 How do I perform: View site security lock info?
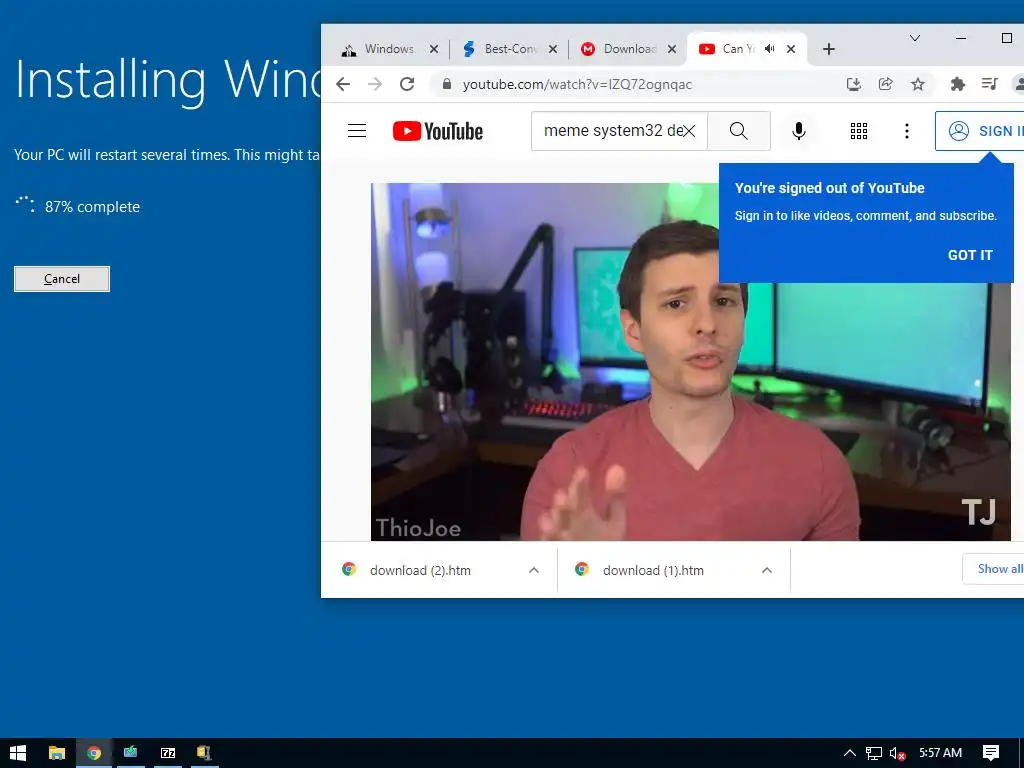tap(447, 84)
